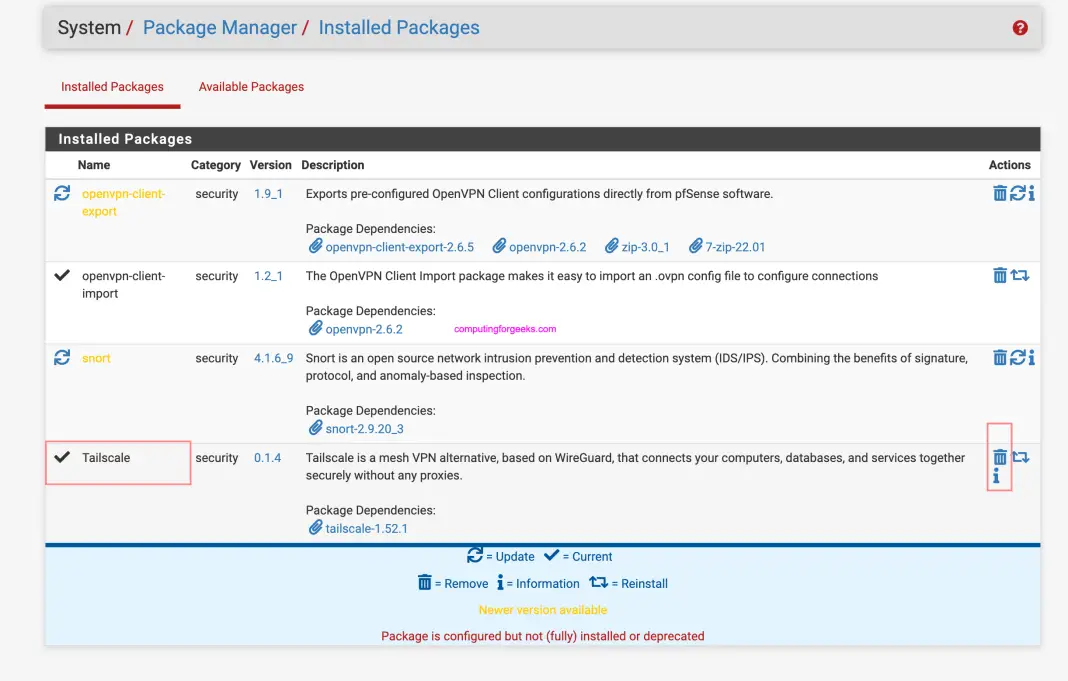Open the tailscale-1.52.1 dependency link
The image size is (1068, 681).
pos(367,528)
